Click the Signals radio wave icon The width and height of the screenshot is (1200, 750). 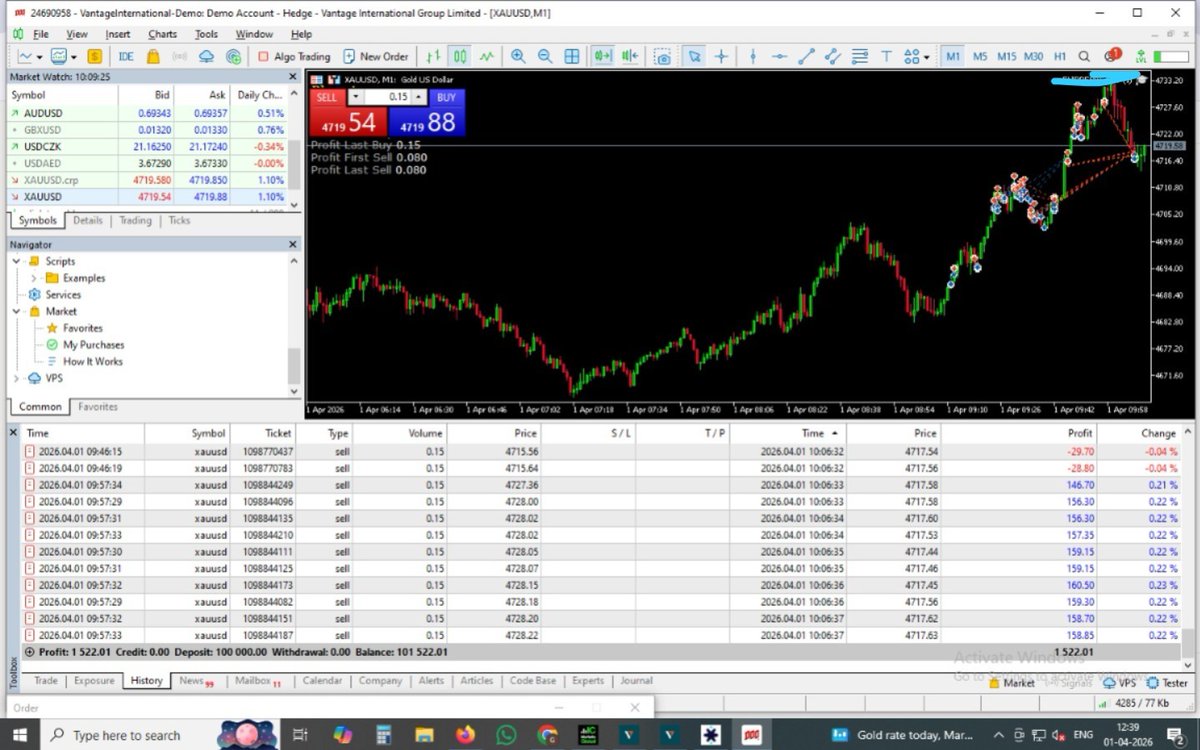[x=179, y=57]
